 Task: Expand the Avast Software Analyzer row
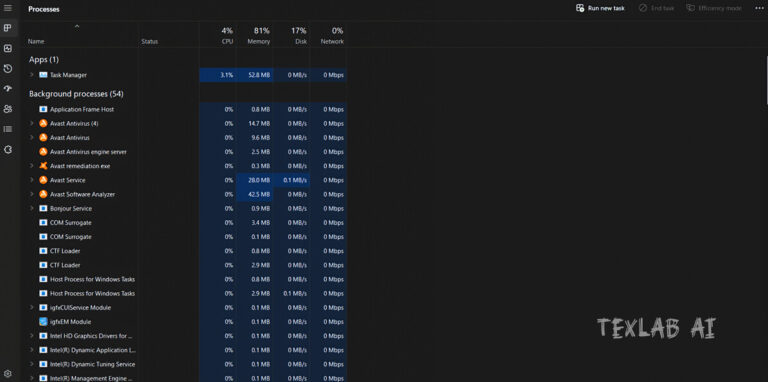pyautogui.click(x=31, y=194)
